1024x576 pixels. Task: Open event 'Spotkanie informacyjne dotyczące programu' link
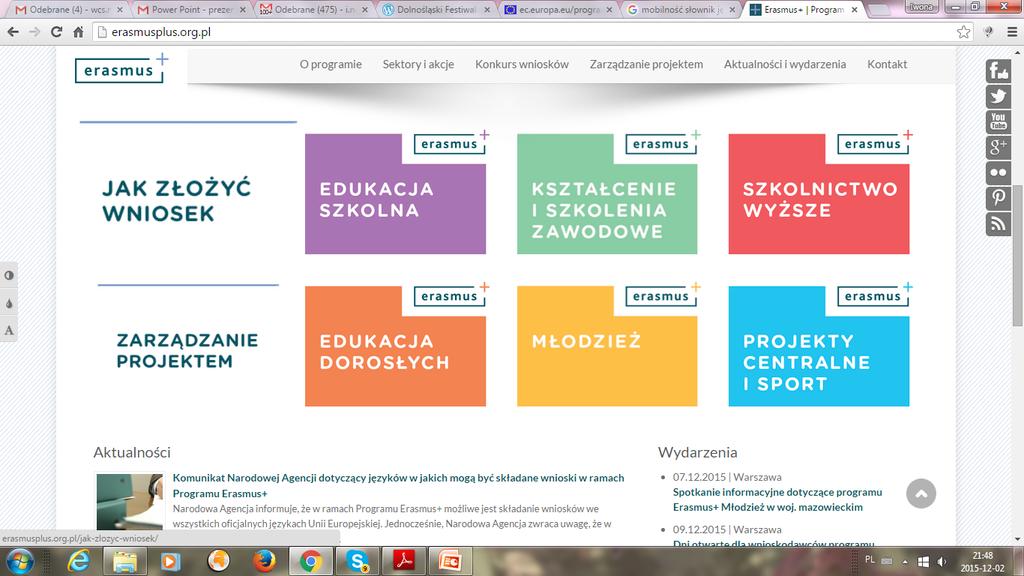click(777, 500)
